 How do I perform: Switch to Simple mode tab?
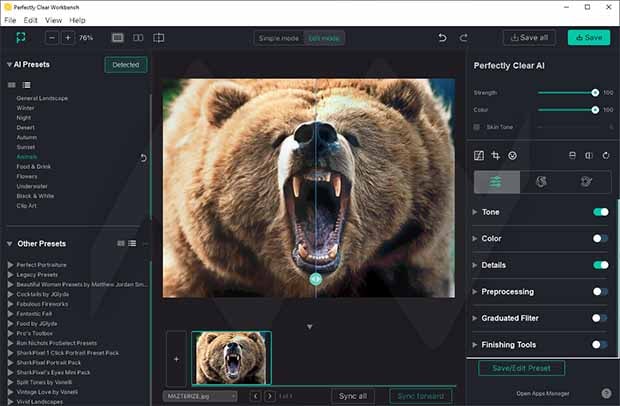[x=279, y=38]
